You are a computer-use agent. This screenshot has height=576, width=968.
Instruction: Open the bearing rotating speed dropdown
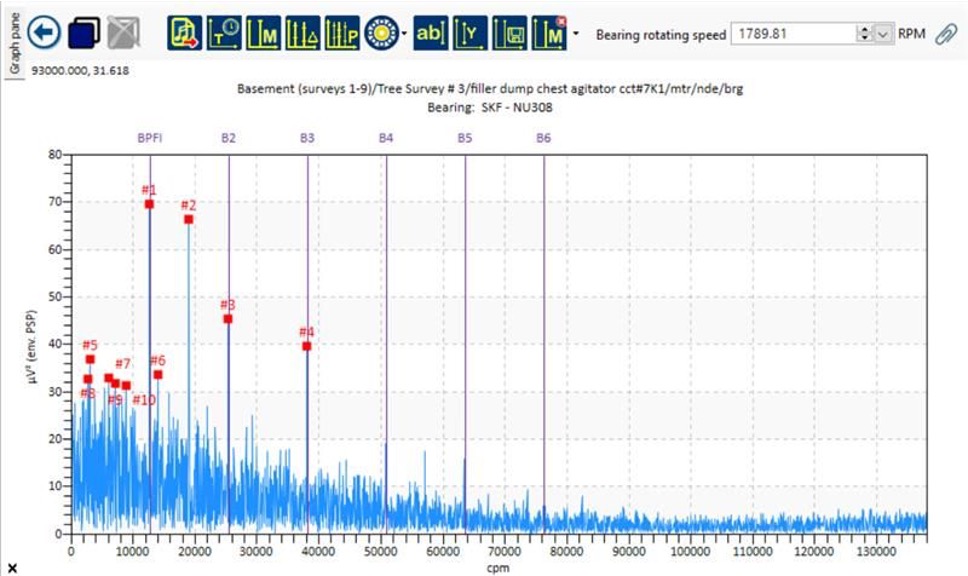pos(883,34)
